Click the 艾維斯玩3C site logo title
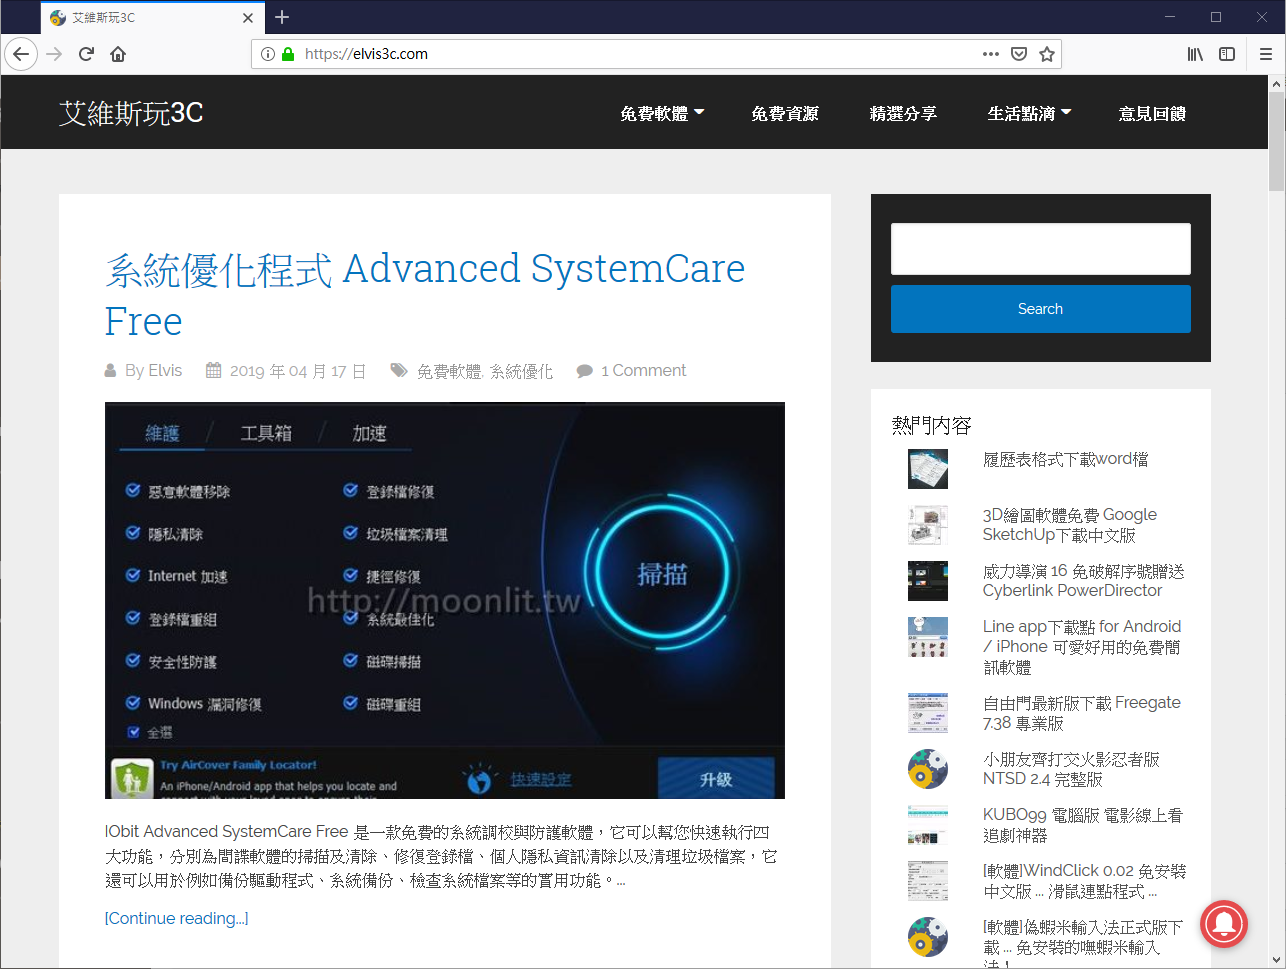The width and height of the screenshot is (1286, 969). coord(131,113)
